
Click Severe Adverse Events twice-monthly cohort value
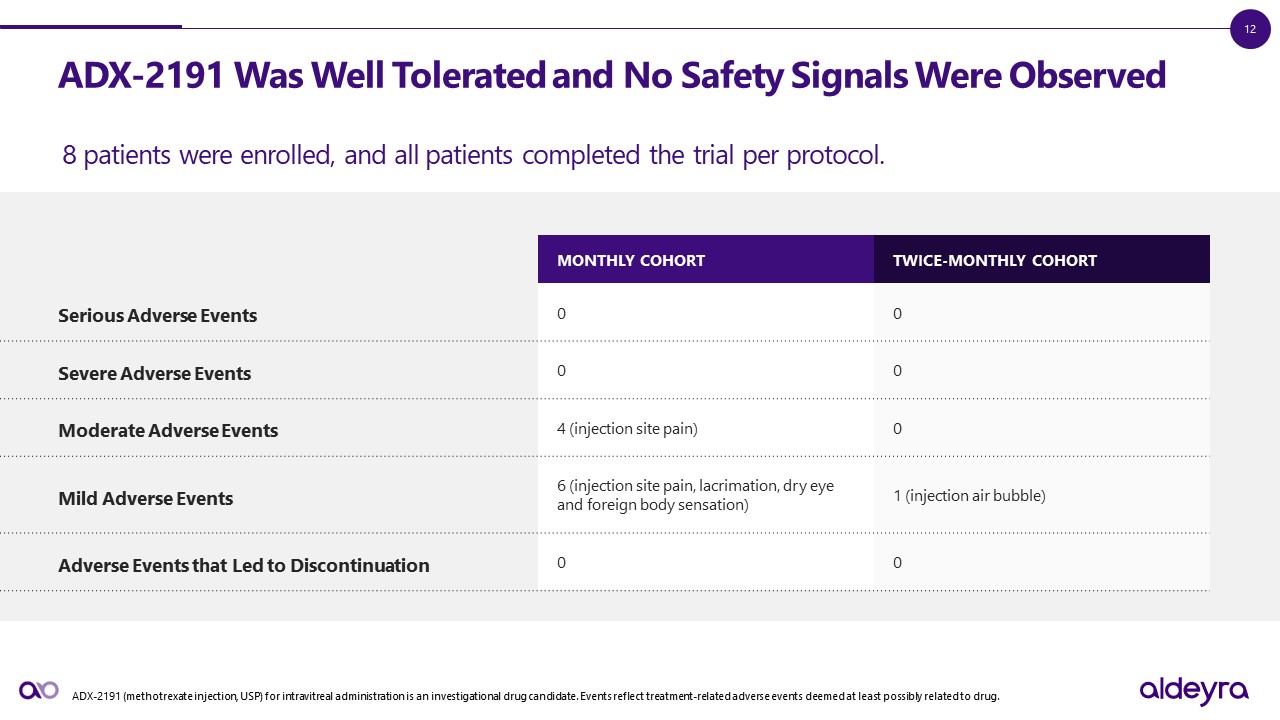pos(898,371)
